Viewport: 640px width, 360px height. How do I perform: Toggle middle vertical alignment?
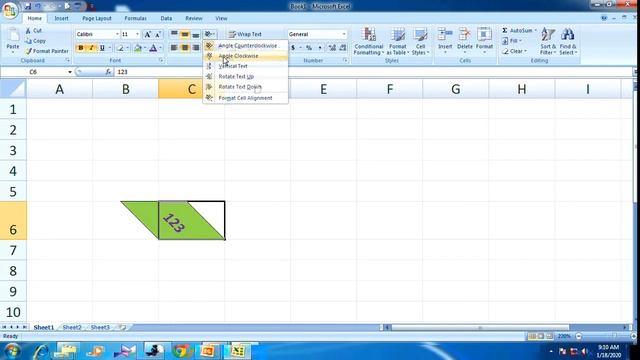point(185,34)
